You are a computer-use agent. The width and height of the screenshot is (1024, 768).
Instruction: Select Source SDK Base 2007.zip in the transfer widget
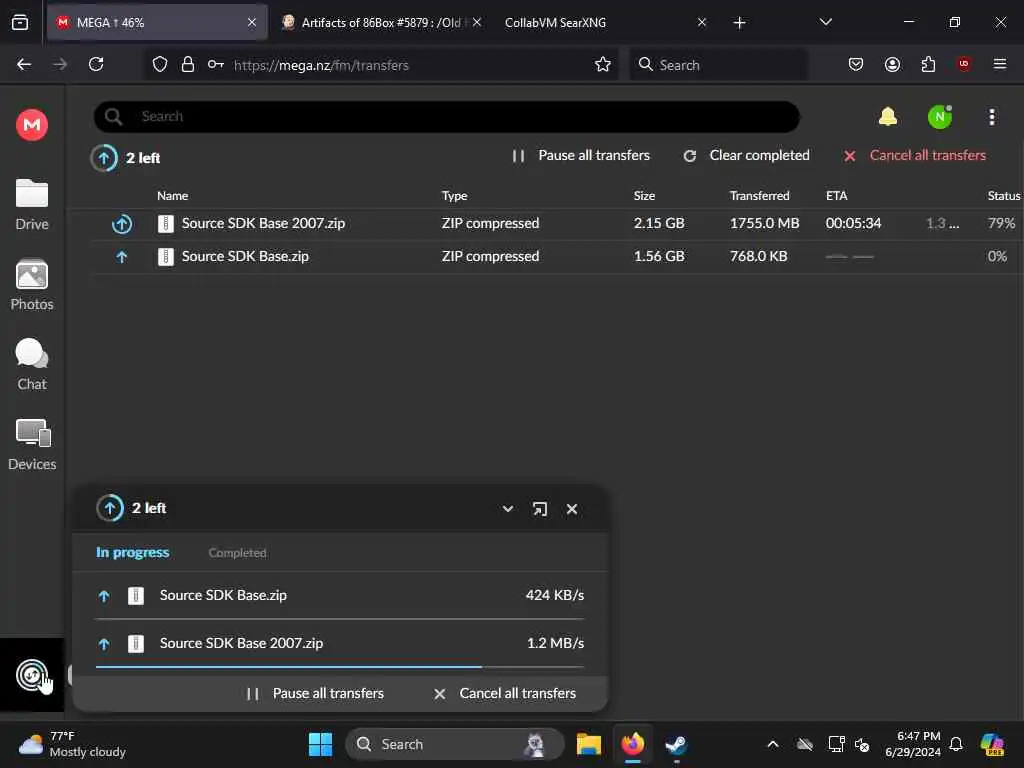coord(340,643)
